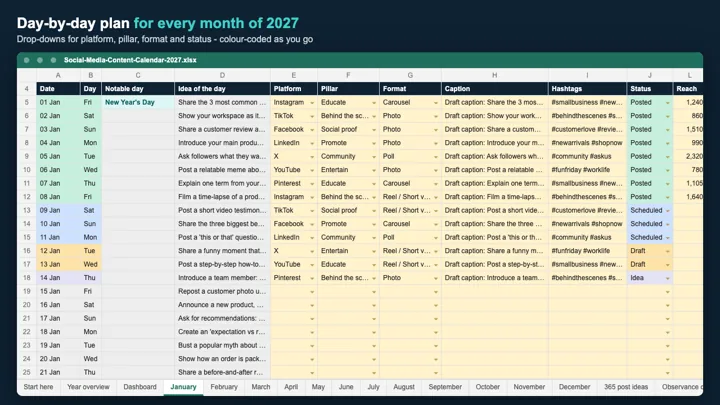Click the hashtags cell '#funfriday #worklife' for 06 Jan
720x405 pixels.
tap(587, 170)
